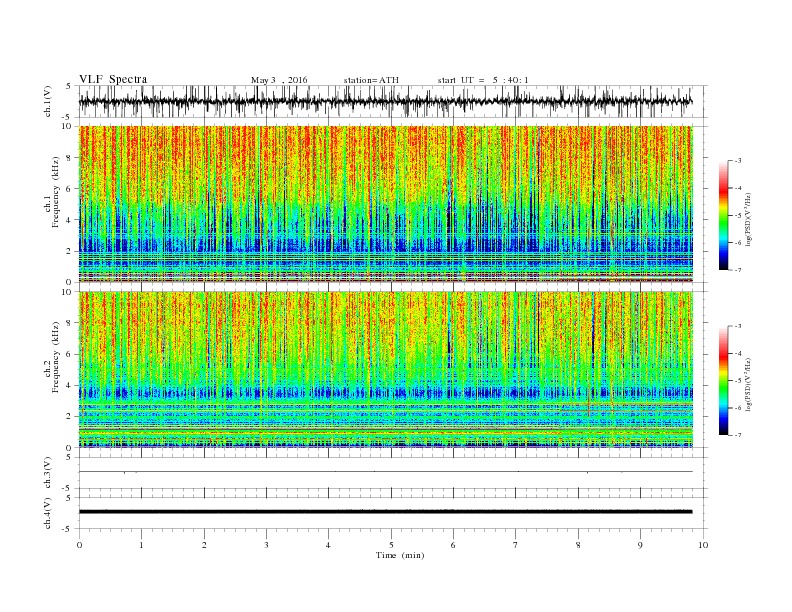The height and width of the screenshot is (612, 792).
Task: Click the "-4" tick on ch.2 colorbar
Action: pyautogui.click(x=738, y=353)
